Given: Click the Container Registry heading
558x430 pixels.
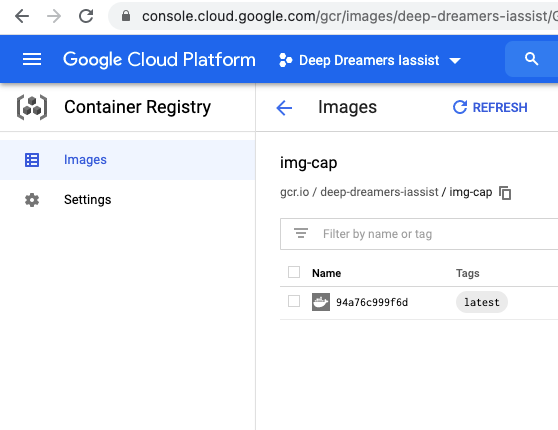Looking at the screenshot, I should click(x=137, y=107).
